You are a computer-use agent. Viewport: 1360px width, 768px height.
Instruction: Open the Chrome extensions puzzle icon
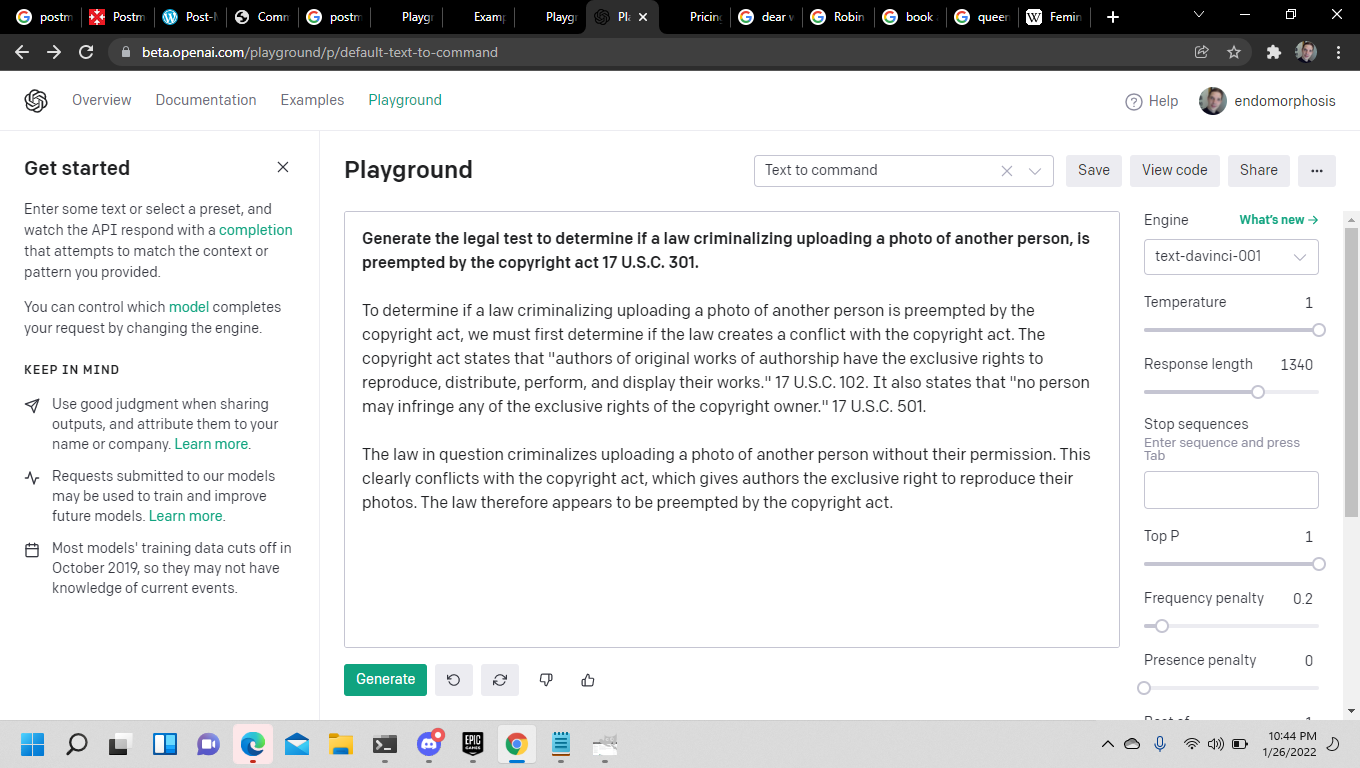[1273, 52]
